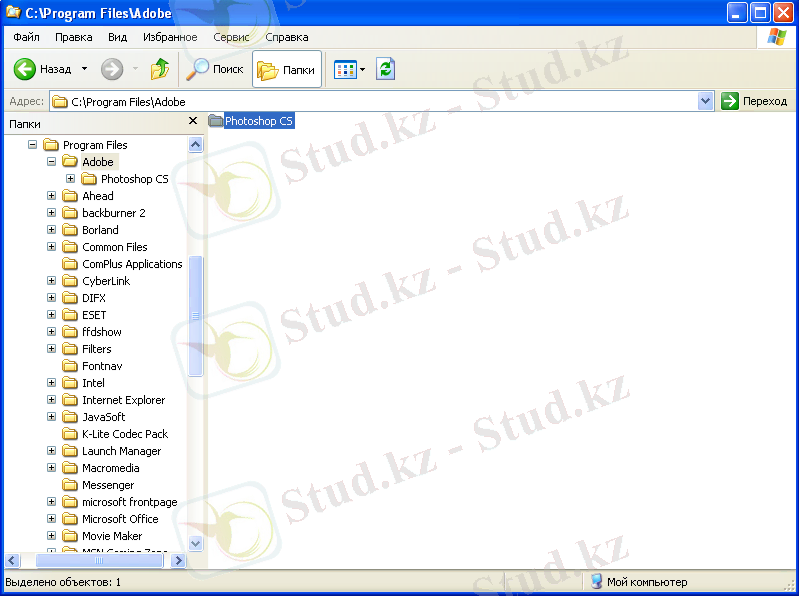Select the Messenger folder

pyautogui.click(x=108, y=485)
